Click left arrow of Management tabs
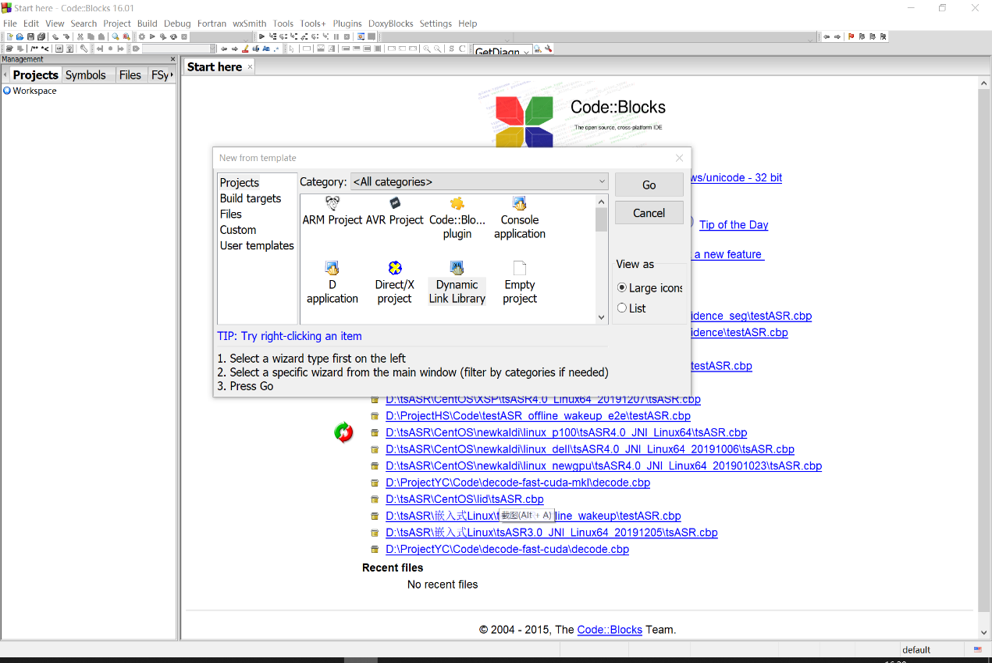Screen dimensions: 992x663 click(5, 75)
